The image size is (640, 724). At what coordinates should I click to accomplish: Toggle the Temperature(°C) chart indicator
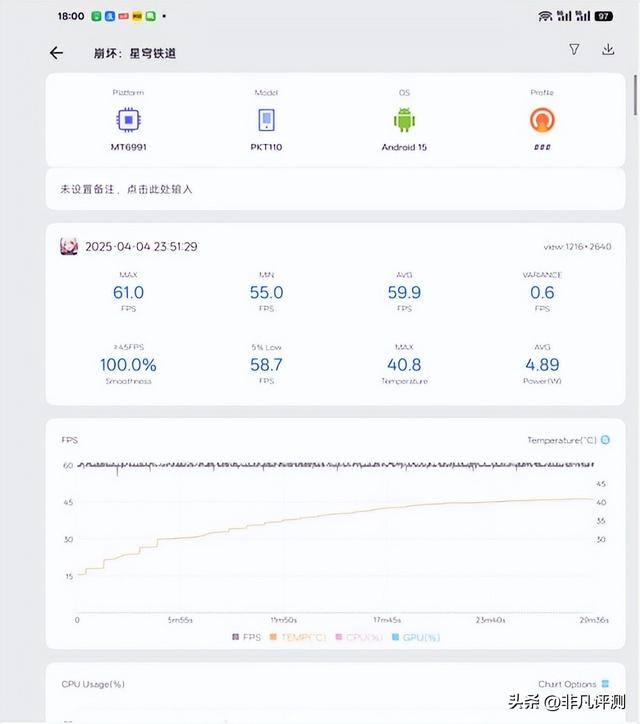[605, 440]
